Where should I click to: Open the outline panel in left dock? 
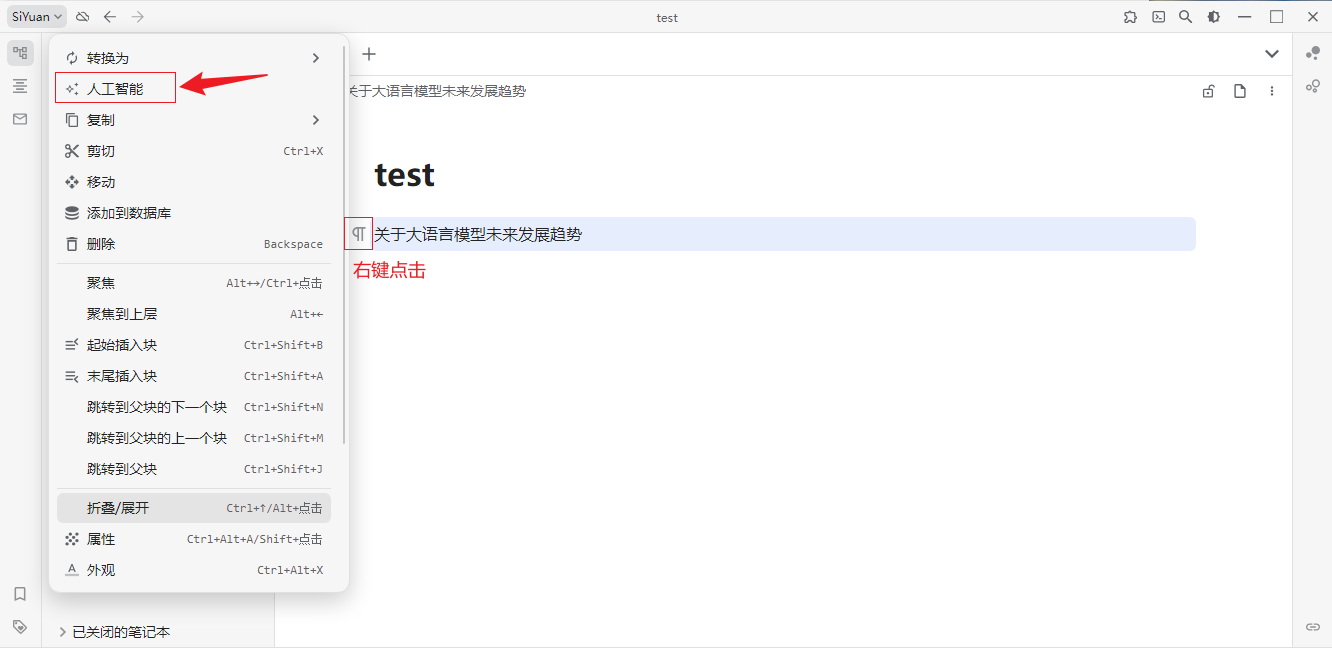pyautogui.click(x=20, y=86)
